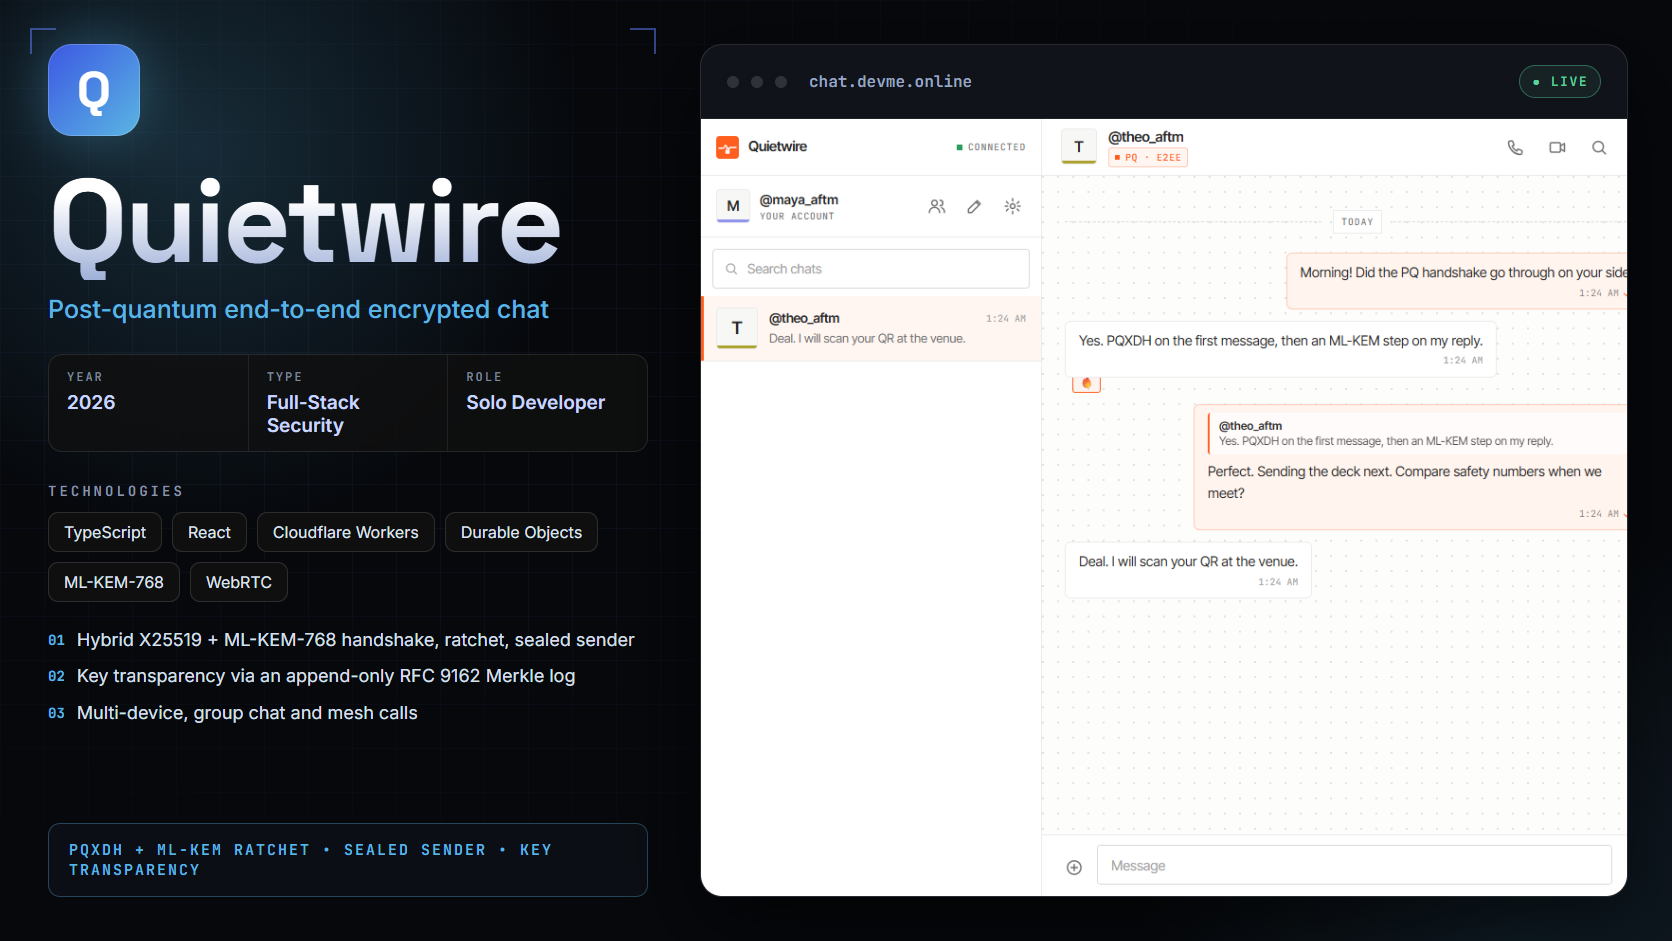Select the Cloudflare Workers tag
This screenshot has width=1672, height=941.
tap(346, 532)
